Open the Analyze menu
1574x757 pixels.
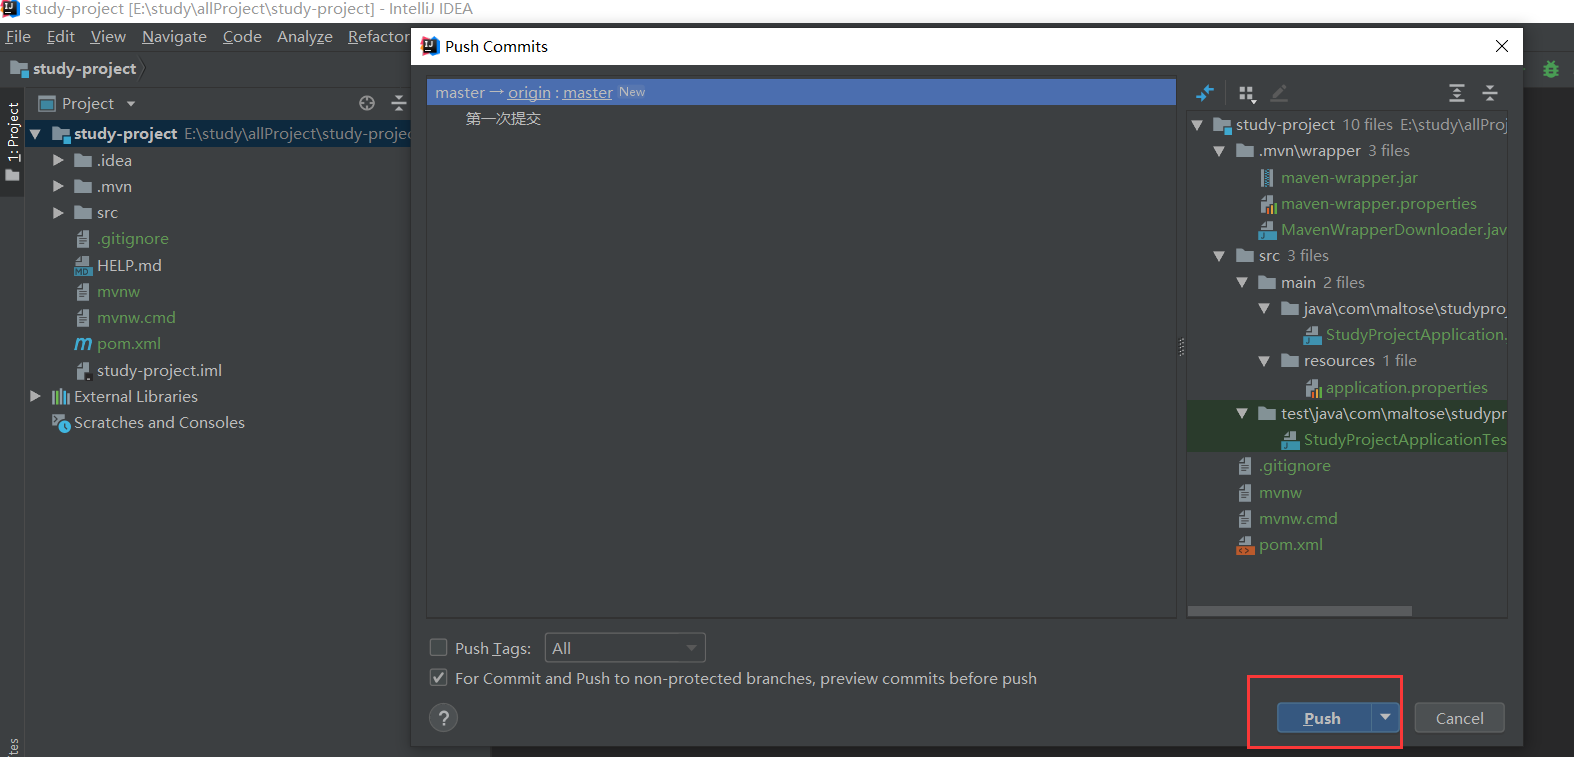(305, 37)
